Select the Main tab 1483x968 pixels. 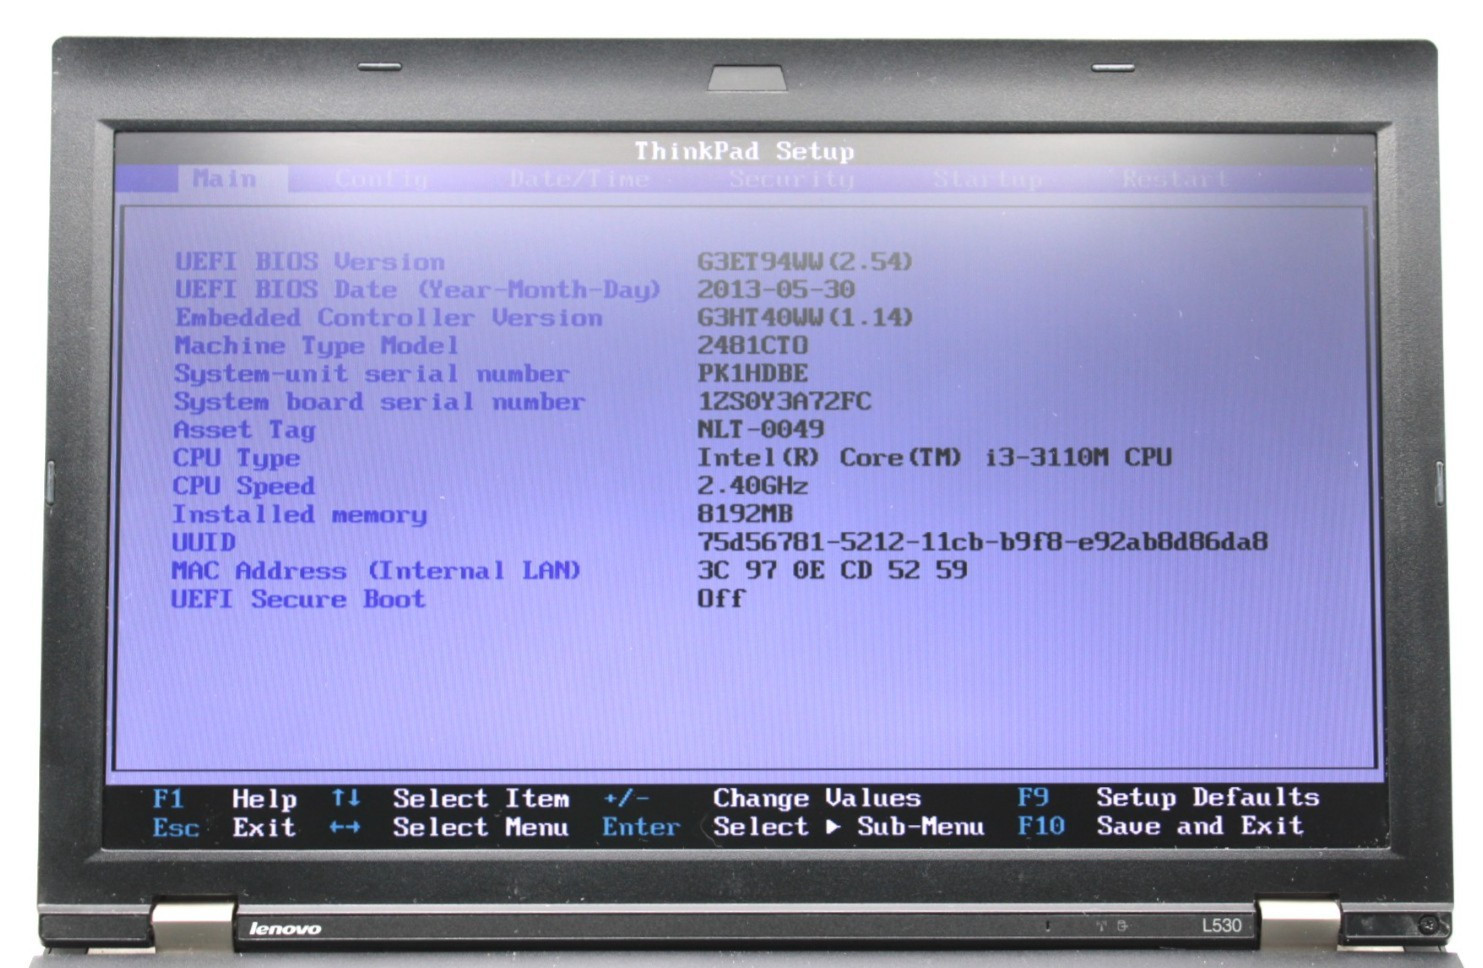[x=225, y=179]
